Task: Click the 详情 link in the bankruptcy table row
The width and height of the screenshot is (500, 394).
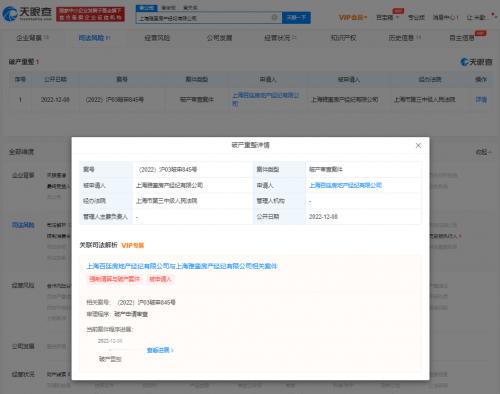Action: [x=481, y=99]
